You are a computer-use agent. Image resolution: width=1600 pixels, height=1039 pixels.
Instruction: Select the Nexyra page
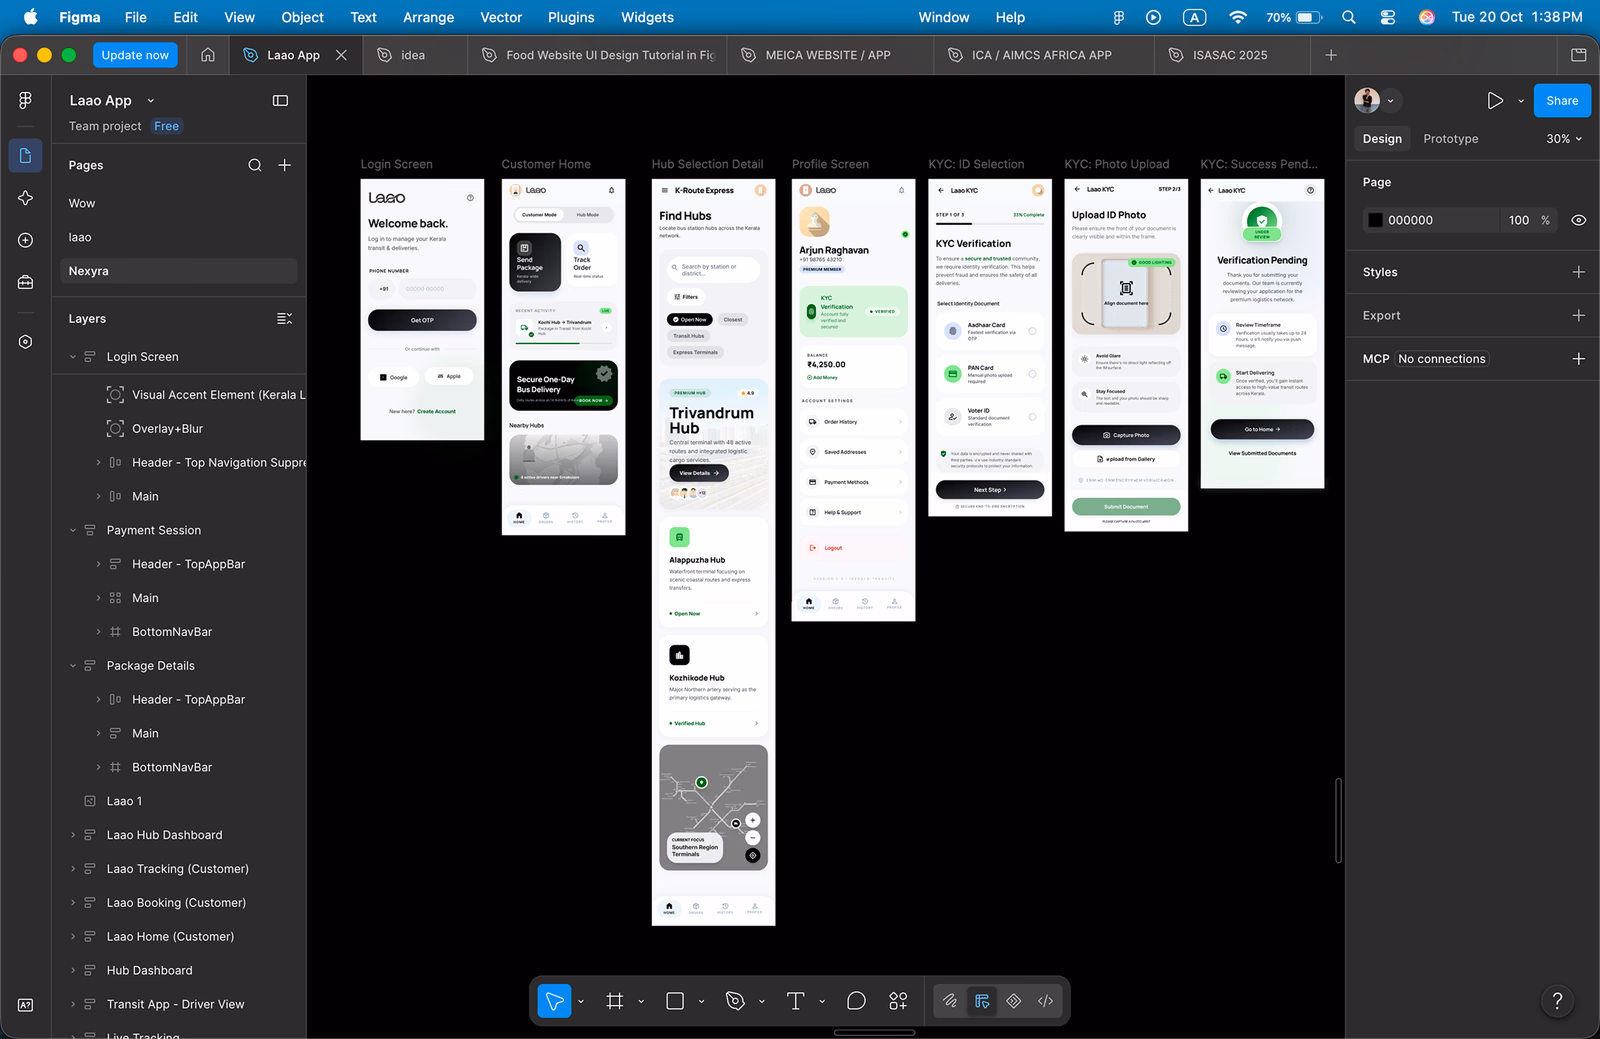(179, 271)
